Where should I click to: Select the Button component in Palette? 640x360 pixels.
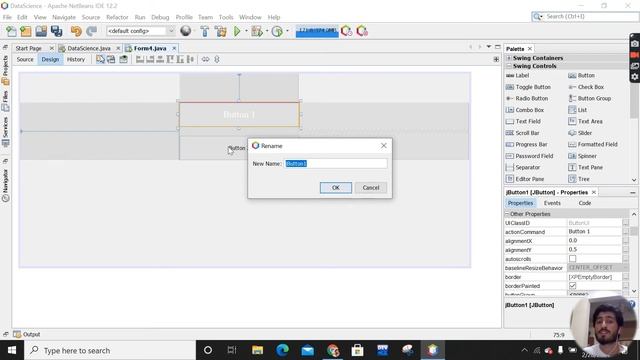pyautogui.click(x=582, y=76)
